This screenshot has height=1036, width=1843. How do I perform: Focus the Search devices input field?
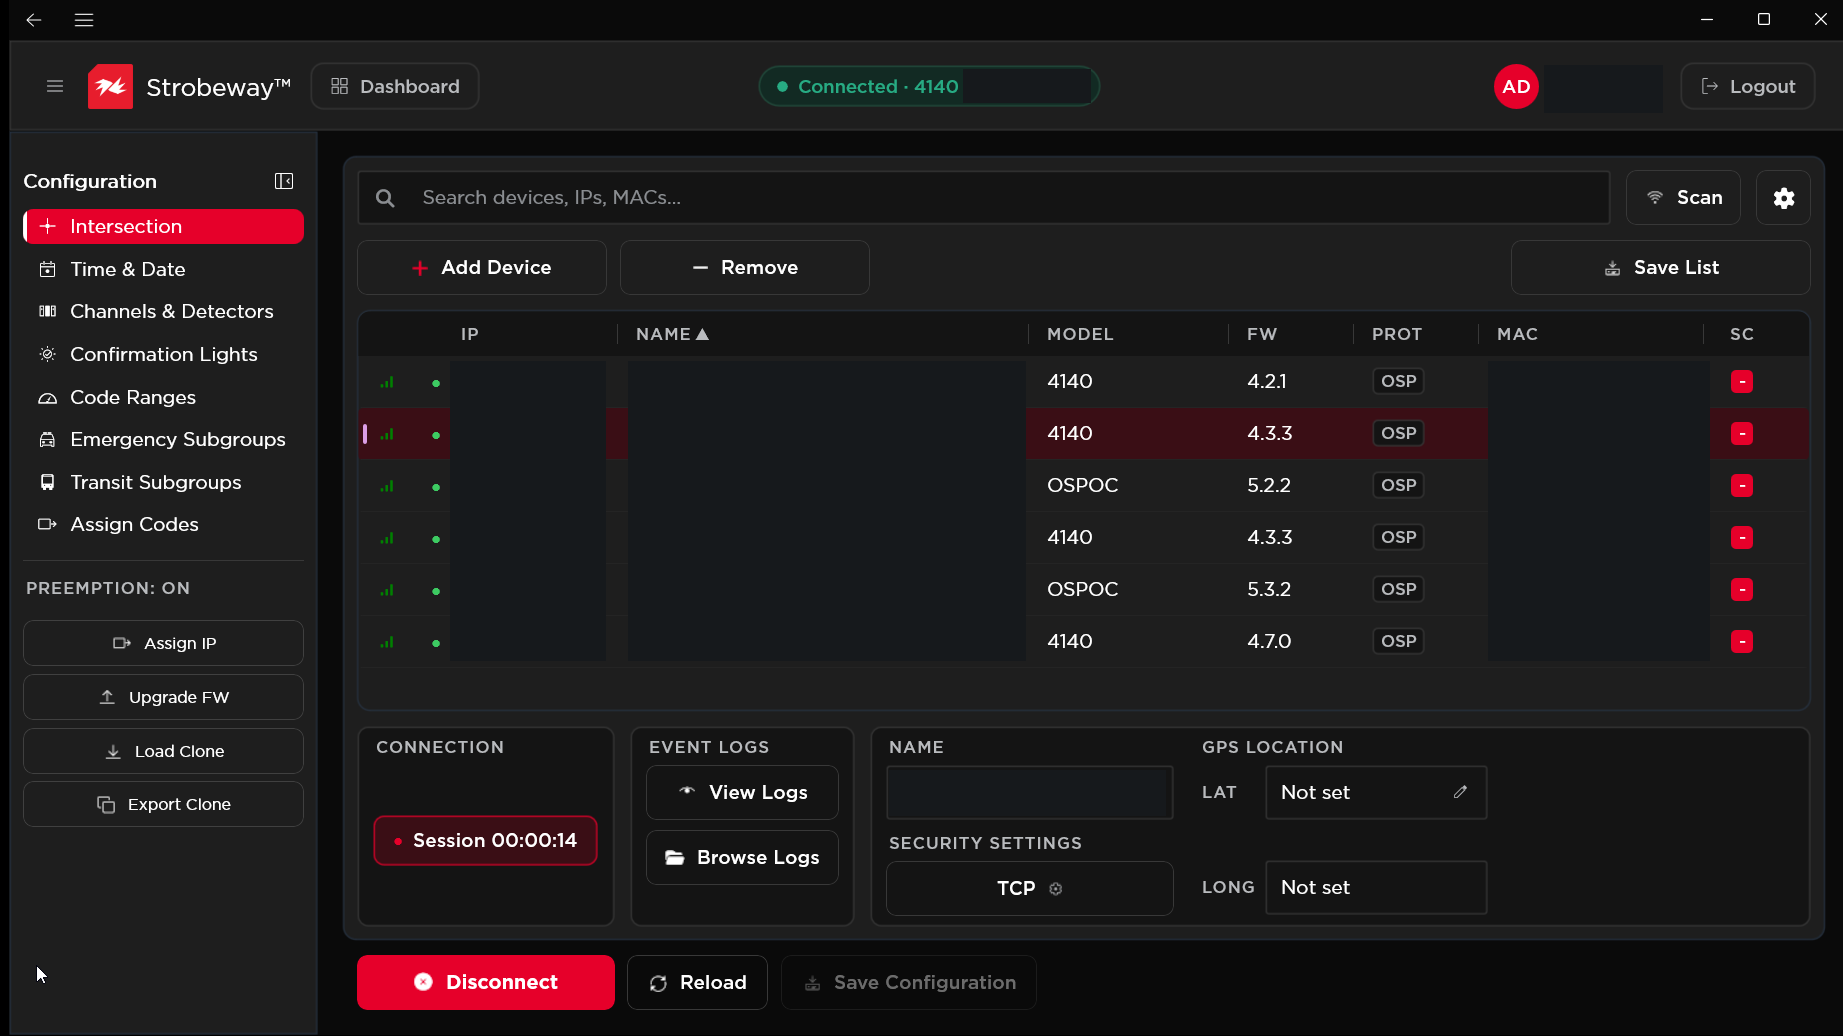[984, 198]
